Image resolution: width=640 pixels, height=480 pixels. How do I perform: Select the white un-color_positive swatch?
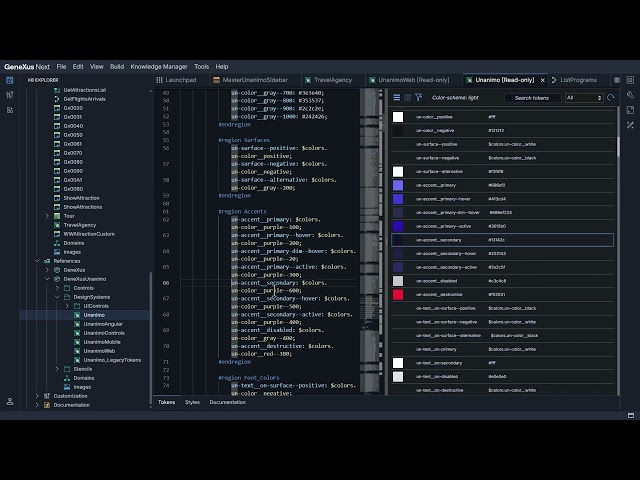click(x=398, y=117)
